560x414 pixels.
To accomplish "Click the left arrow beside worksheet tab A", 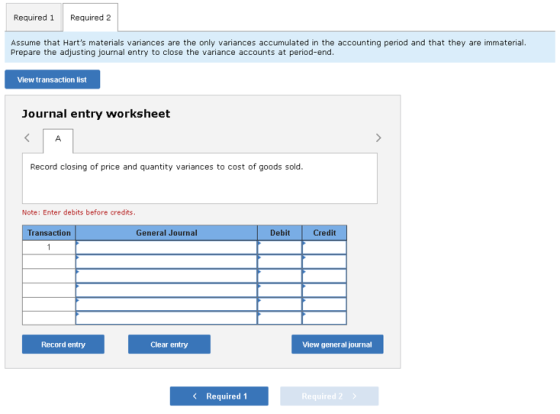I will point(27,138).
